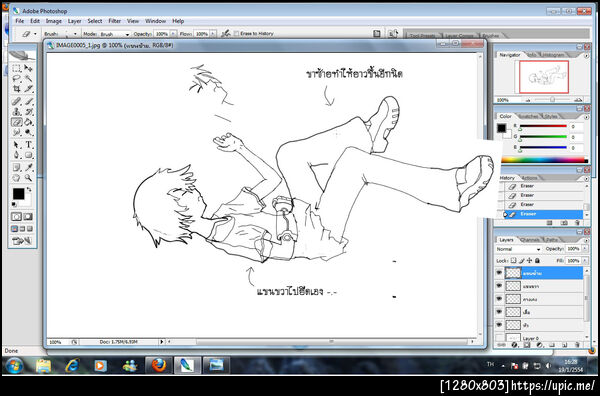Screen dimensions: 600x396
Task: Click the Color panel foreground black swatch
Action: [x=501, y=128]
